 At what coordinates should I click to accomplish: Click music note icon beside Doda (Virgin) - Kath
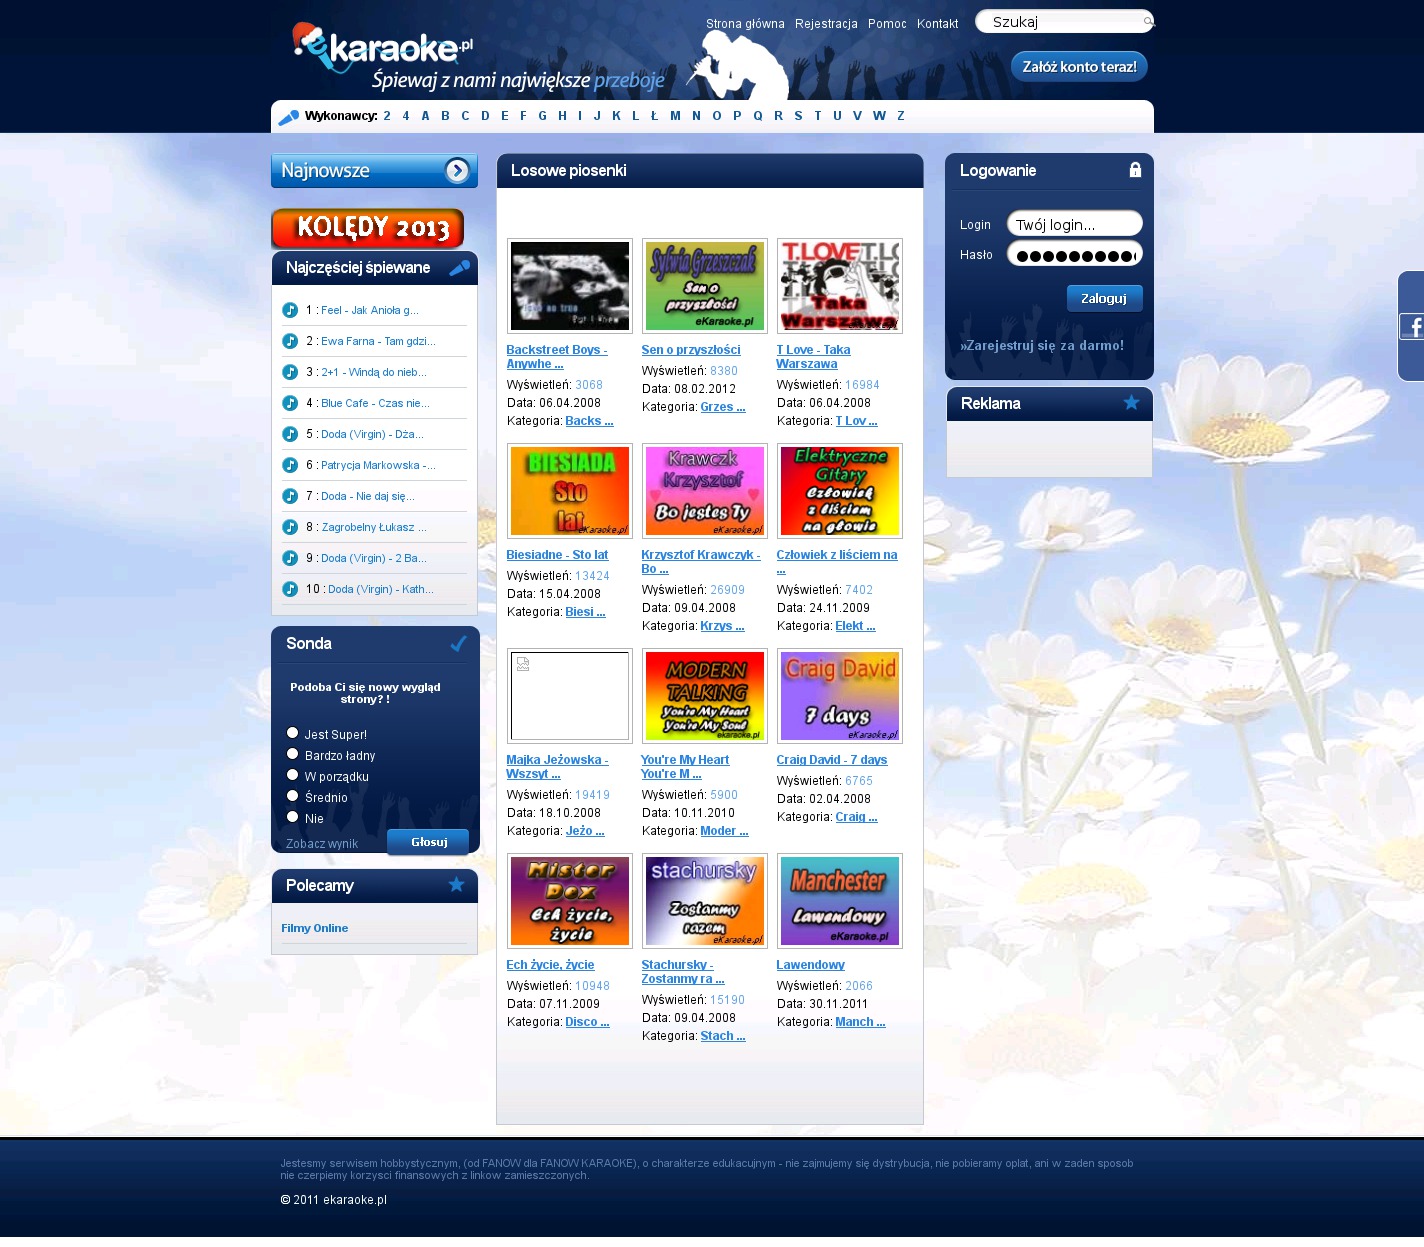point(290,589)
